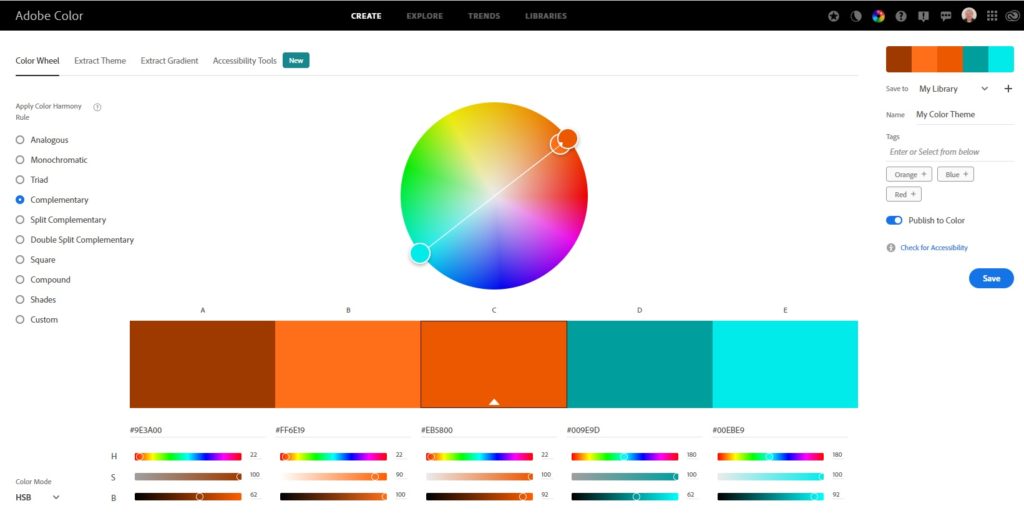
Task: Open the My Library save-to dropdown
Action: pyautogui.click(x=953, y=88)
